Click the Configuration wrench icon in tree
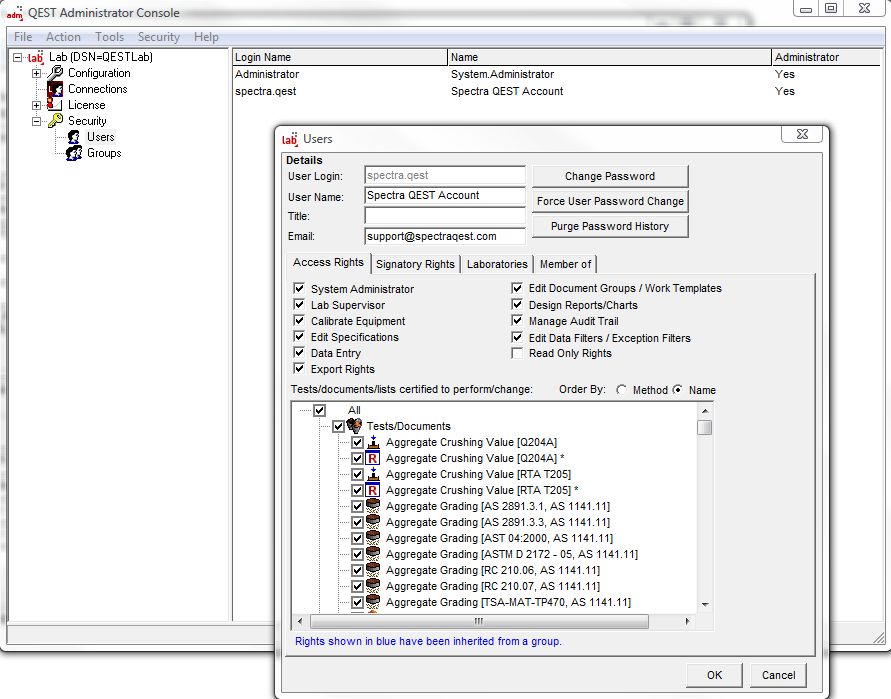Image resolution: width=891 pixels, height=699 pixels. tap(55, 73)
